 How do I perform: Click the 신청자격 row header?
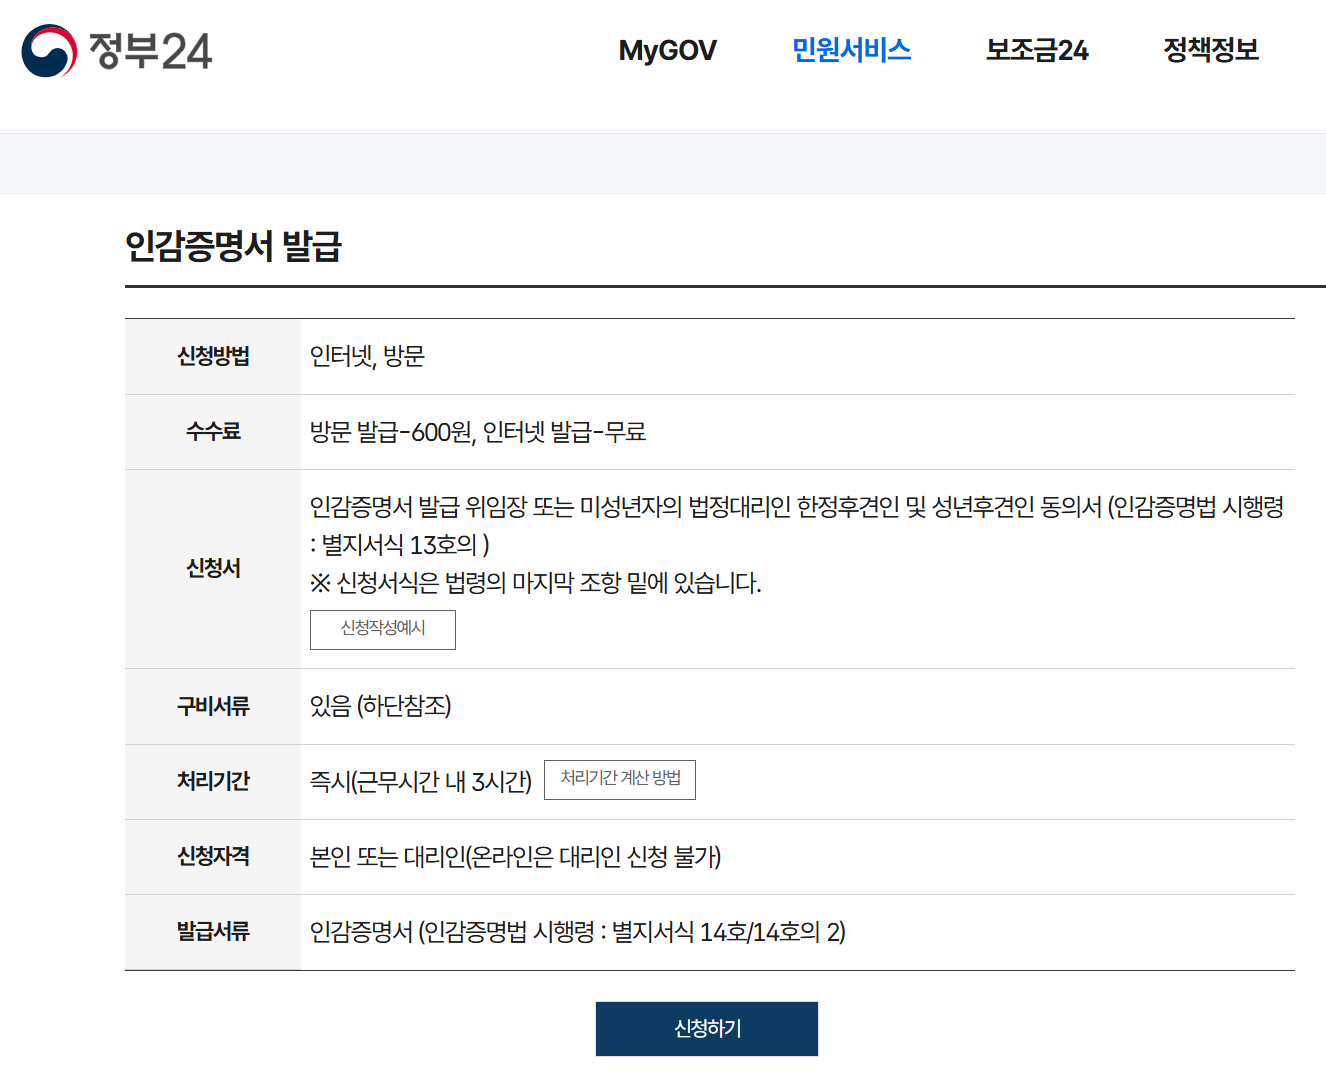coord(211,857)
